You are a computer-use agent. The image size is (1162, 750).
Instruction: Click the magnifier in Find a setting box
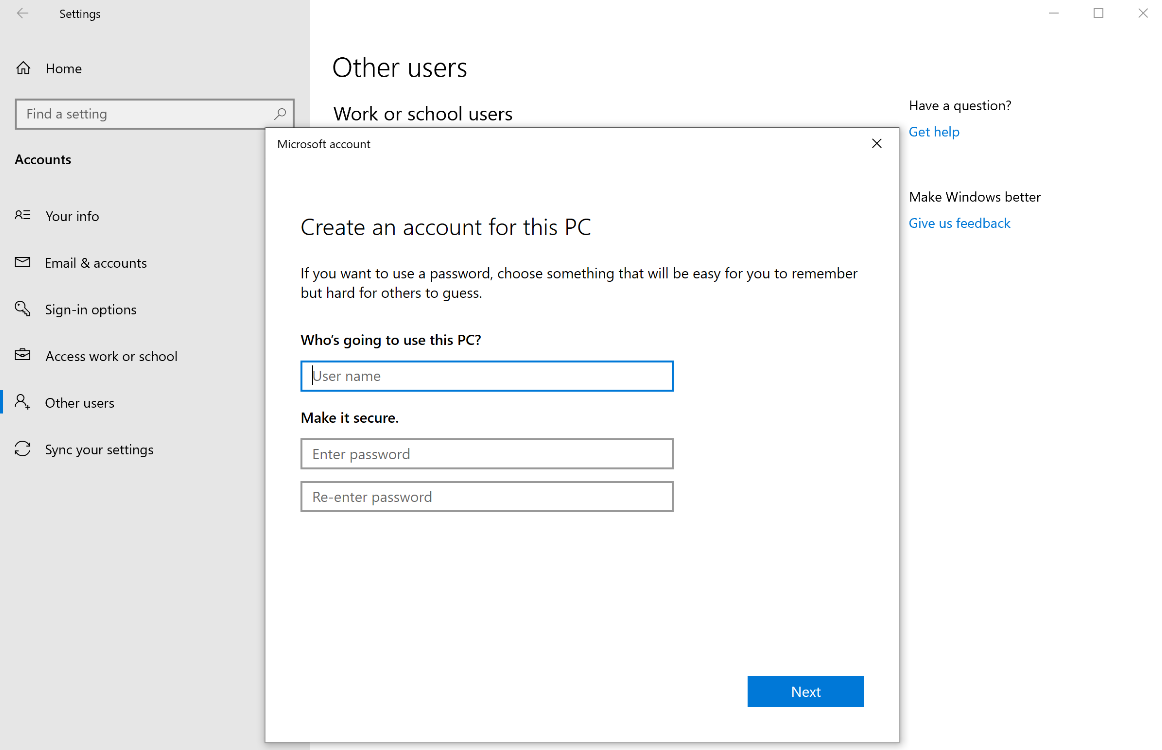coord(280,113)
